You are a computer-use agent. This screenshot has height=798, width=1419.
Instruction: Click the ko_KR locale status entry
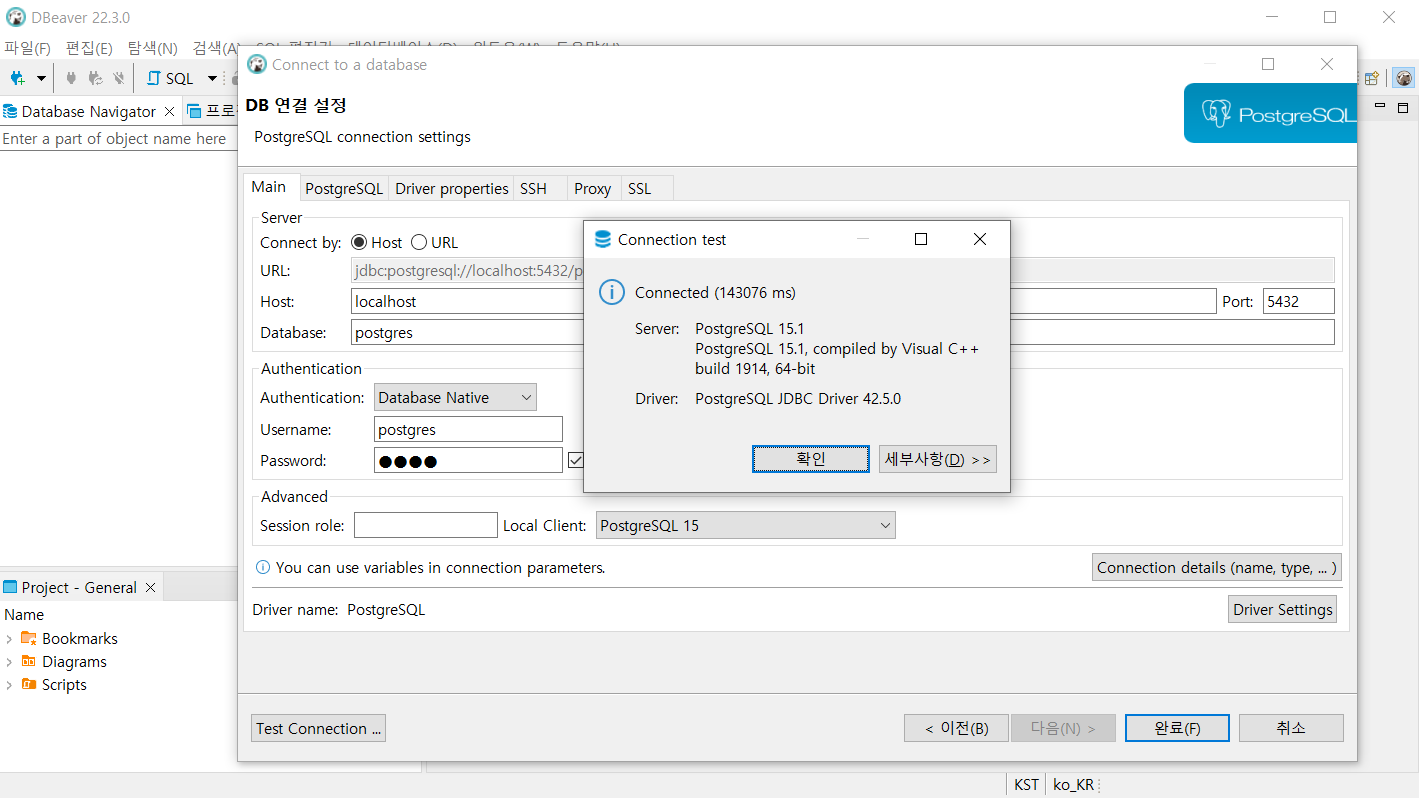click(1073, 785)
